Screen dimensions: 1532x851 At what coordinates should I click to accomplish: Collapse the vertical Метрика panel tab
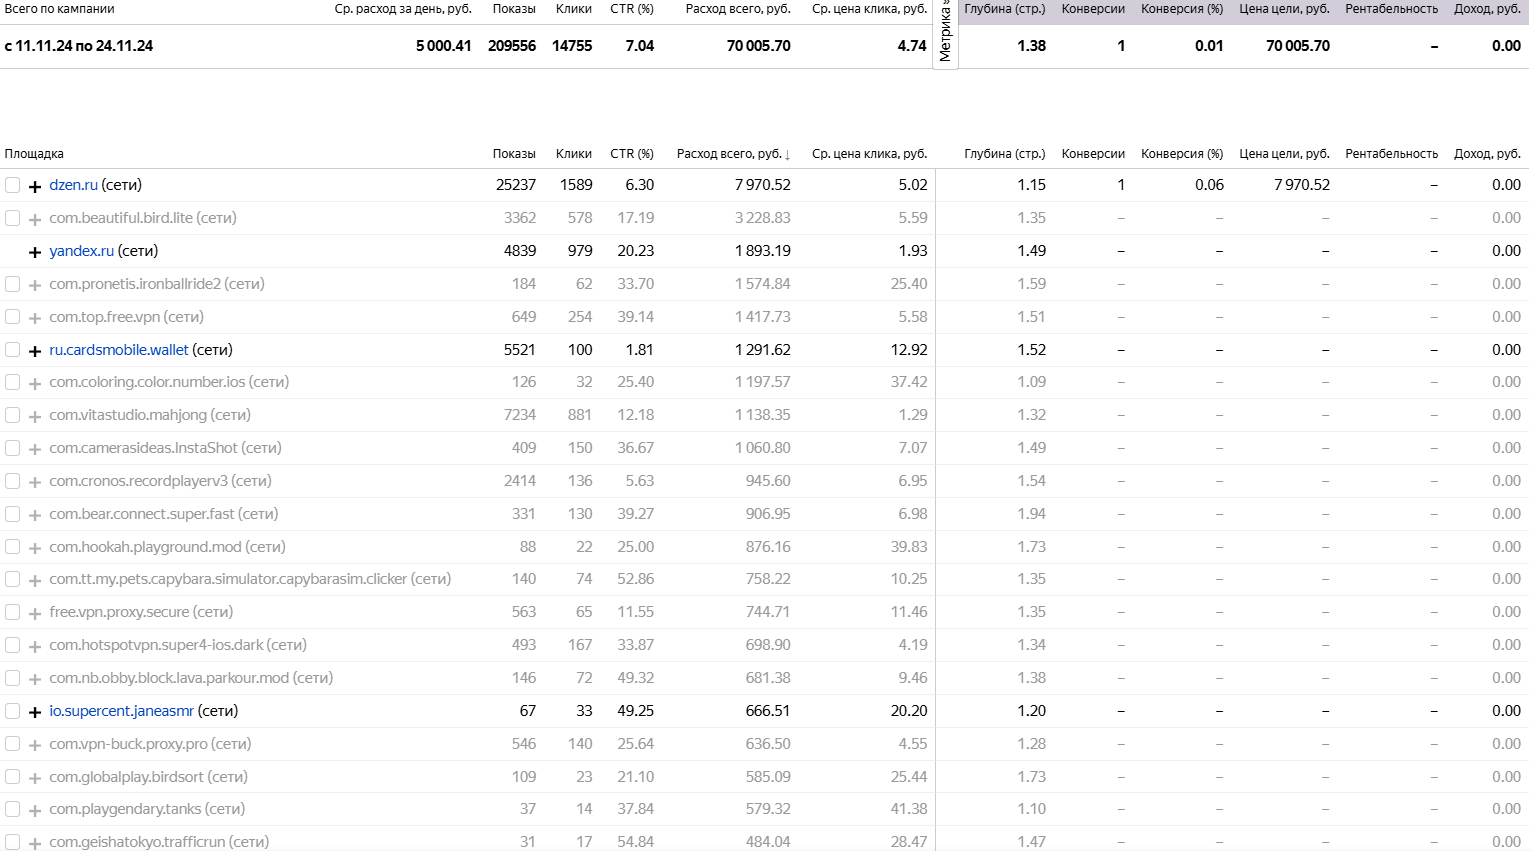pos(946,32)
